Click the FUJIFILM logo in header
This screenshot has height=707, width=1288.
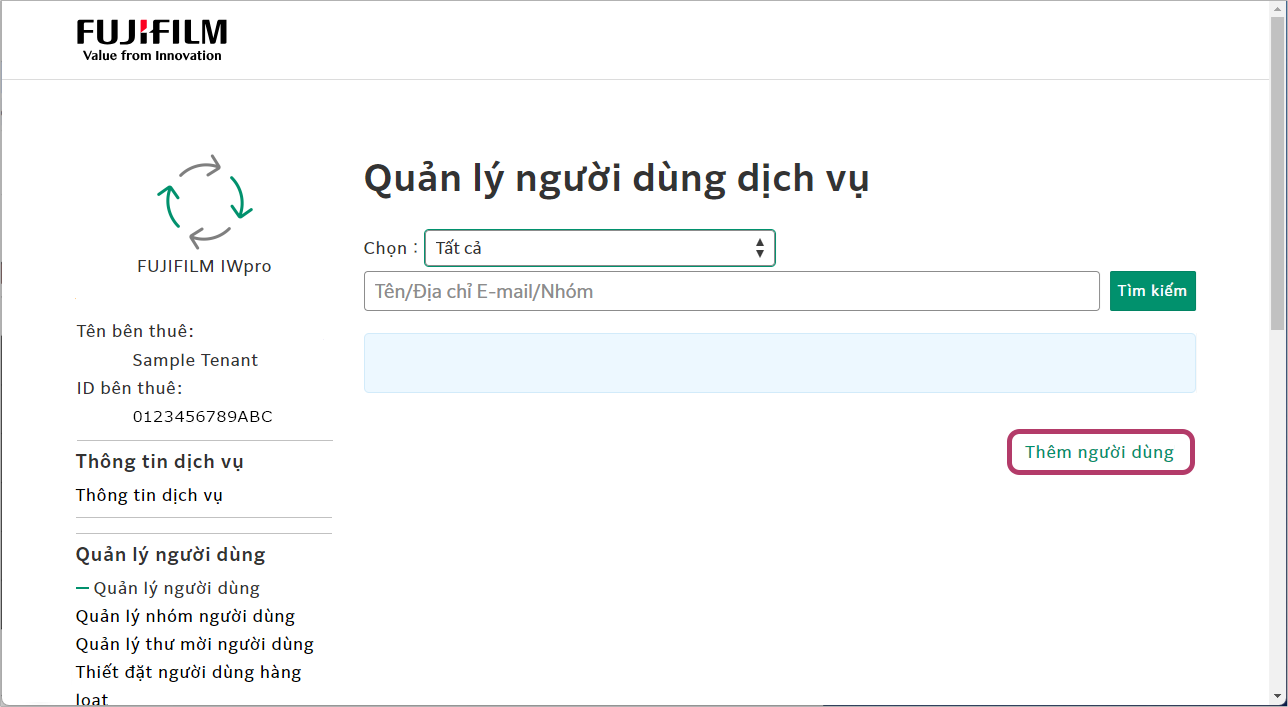tap(152, 40)
